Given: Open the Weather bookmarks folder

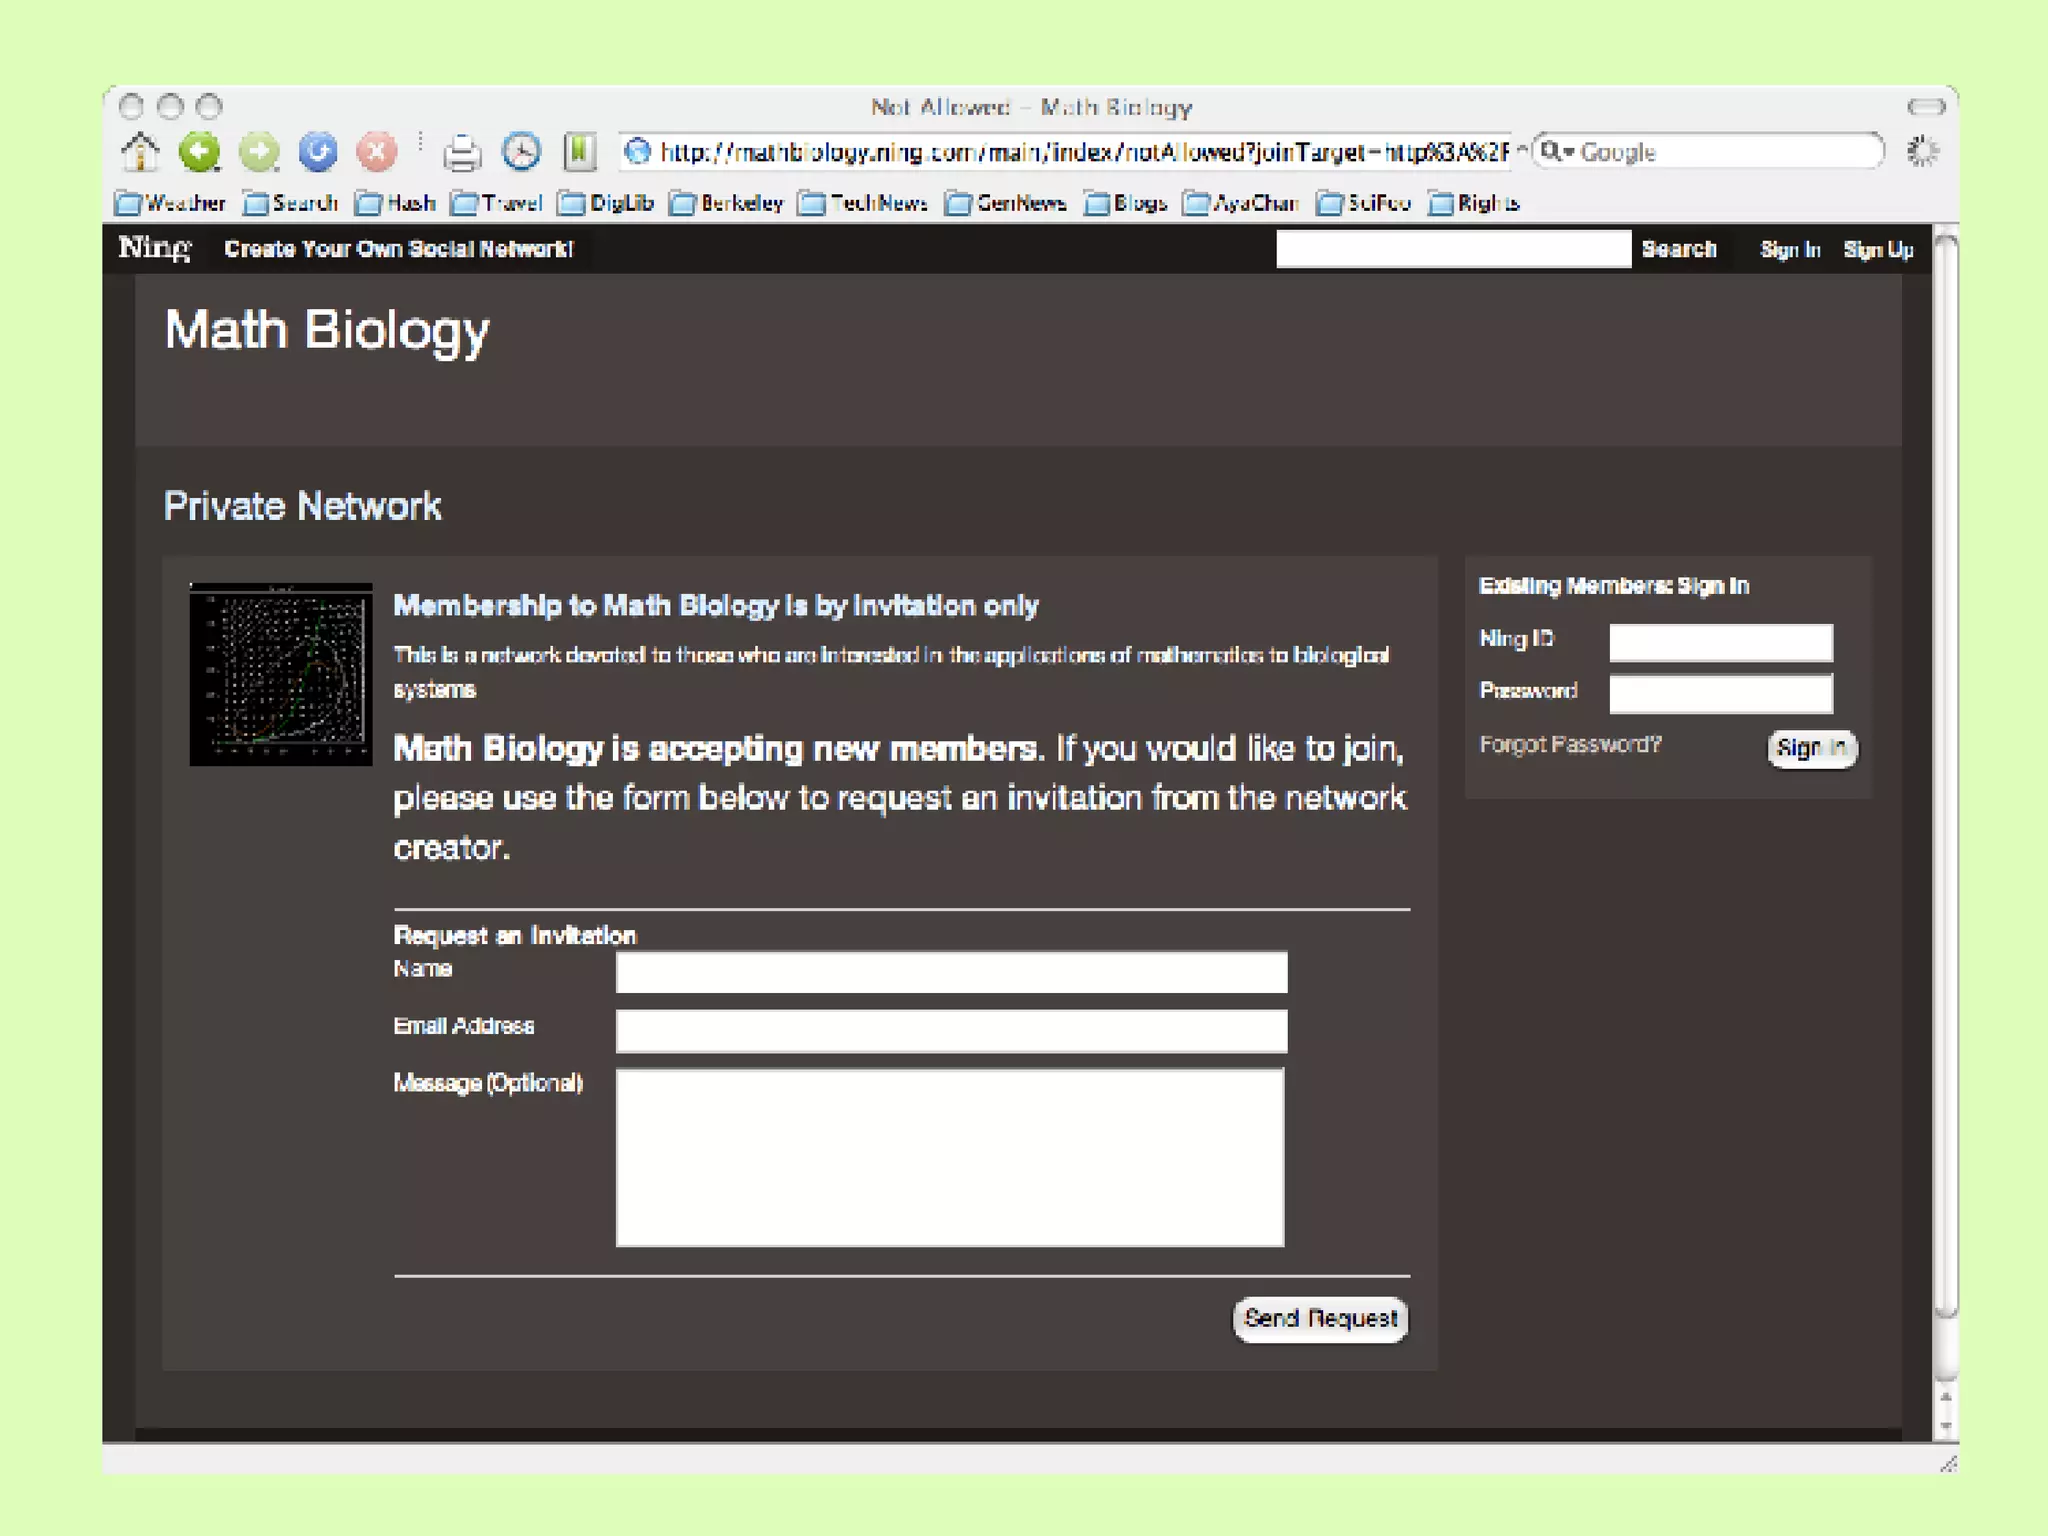Looking at the screenshot, I should [x=170, y=203].
